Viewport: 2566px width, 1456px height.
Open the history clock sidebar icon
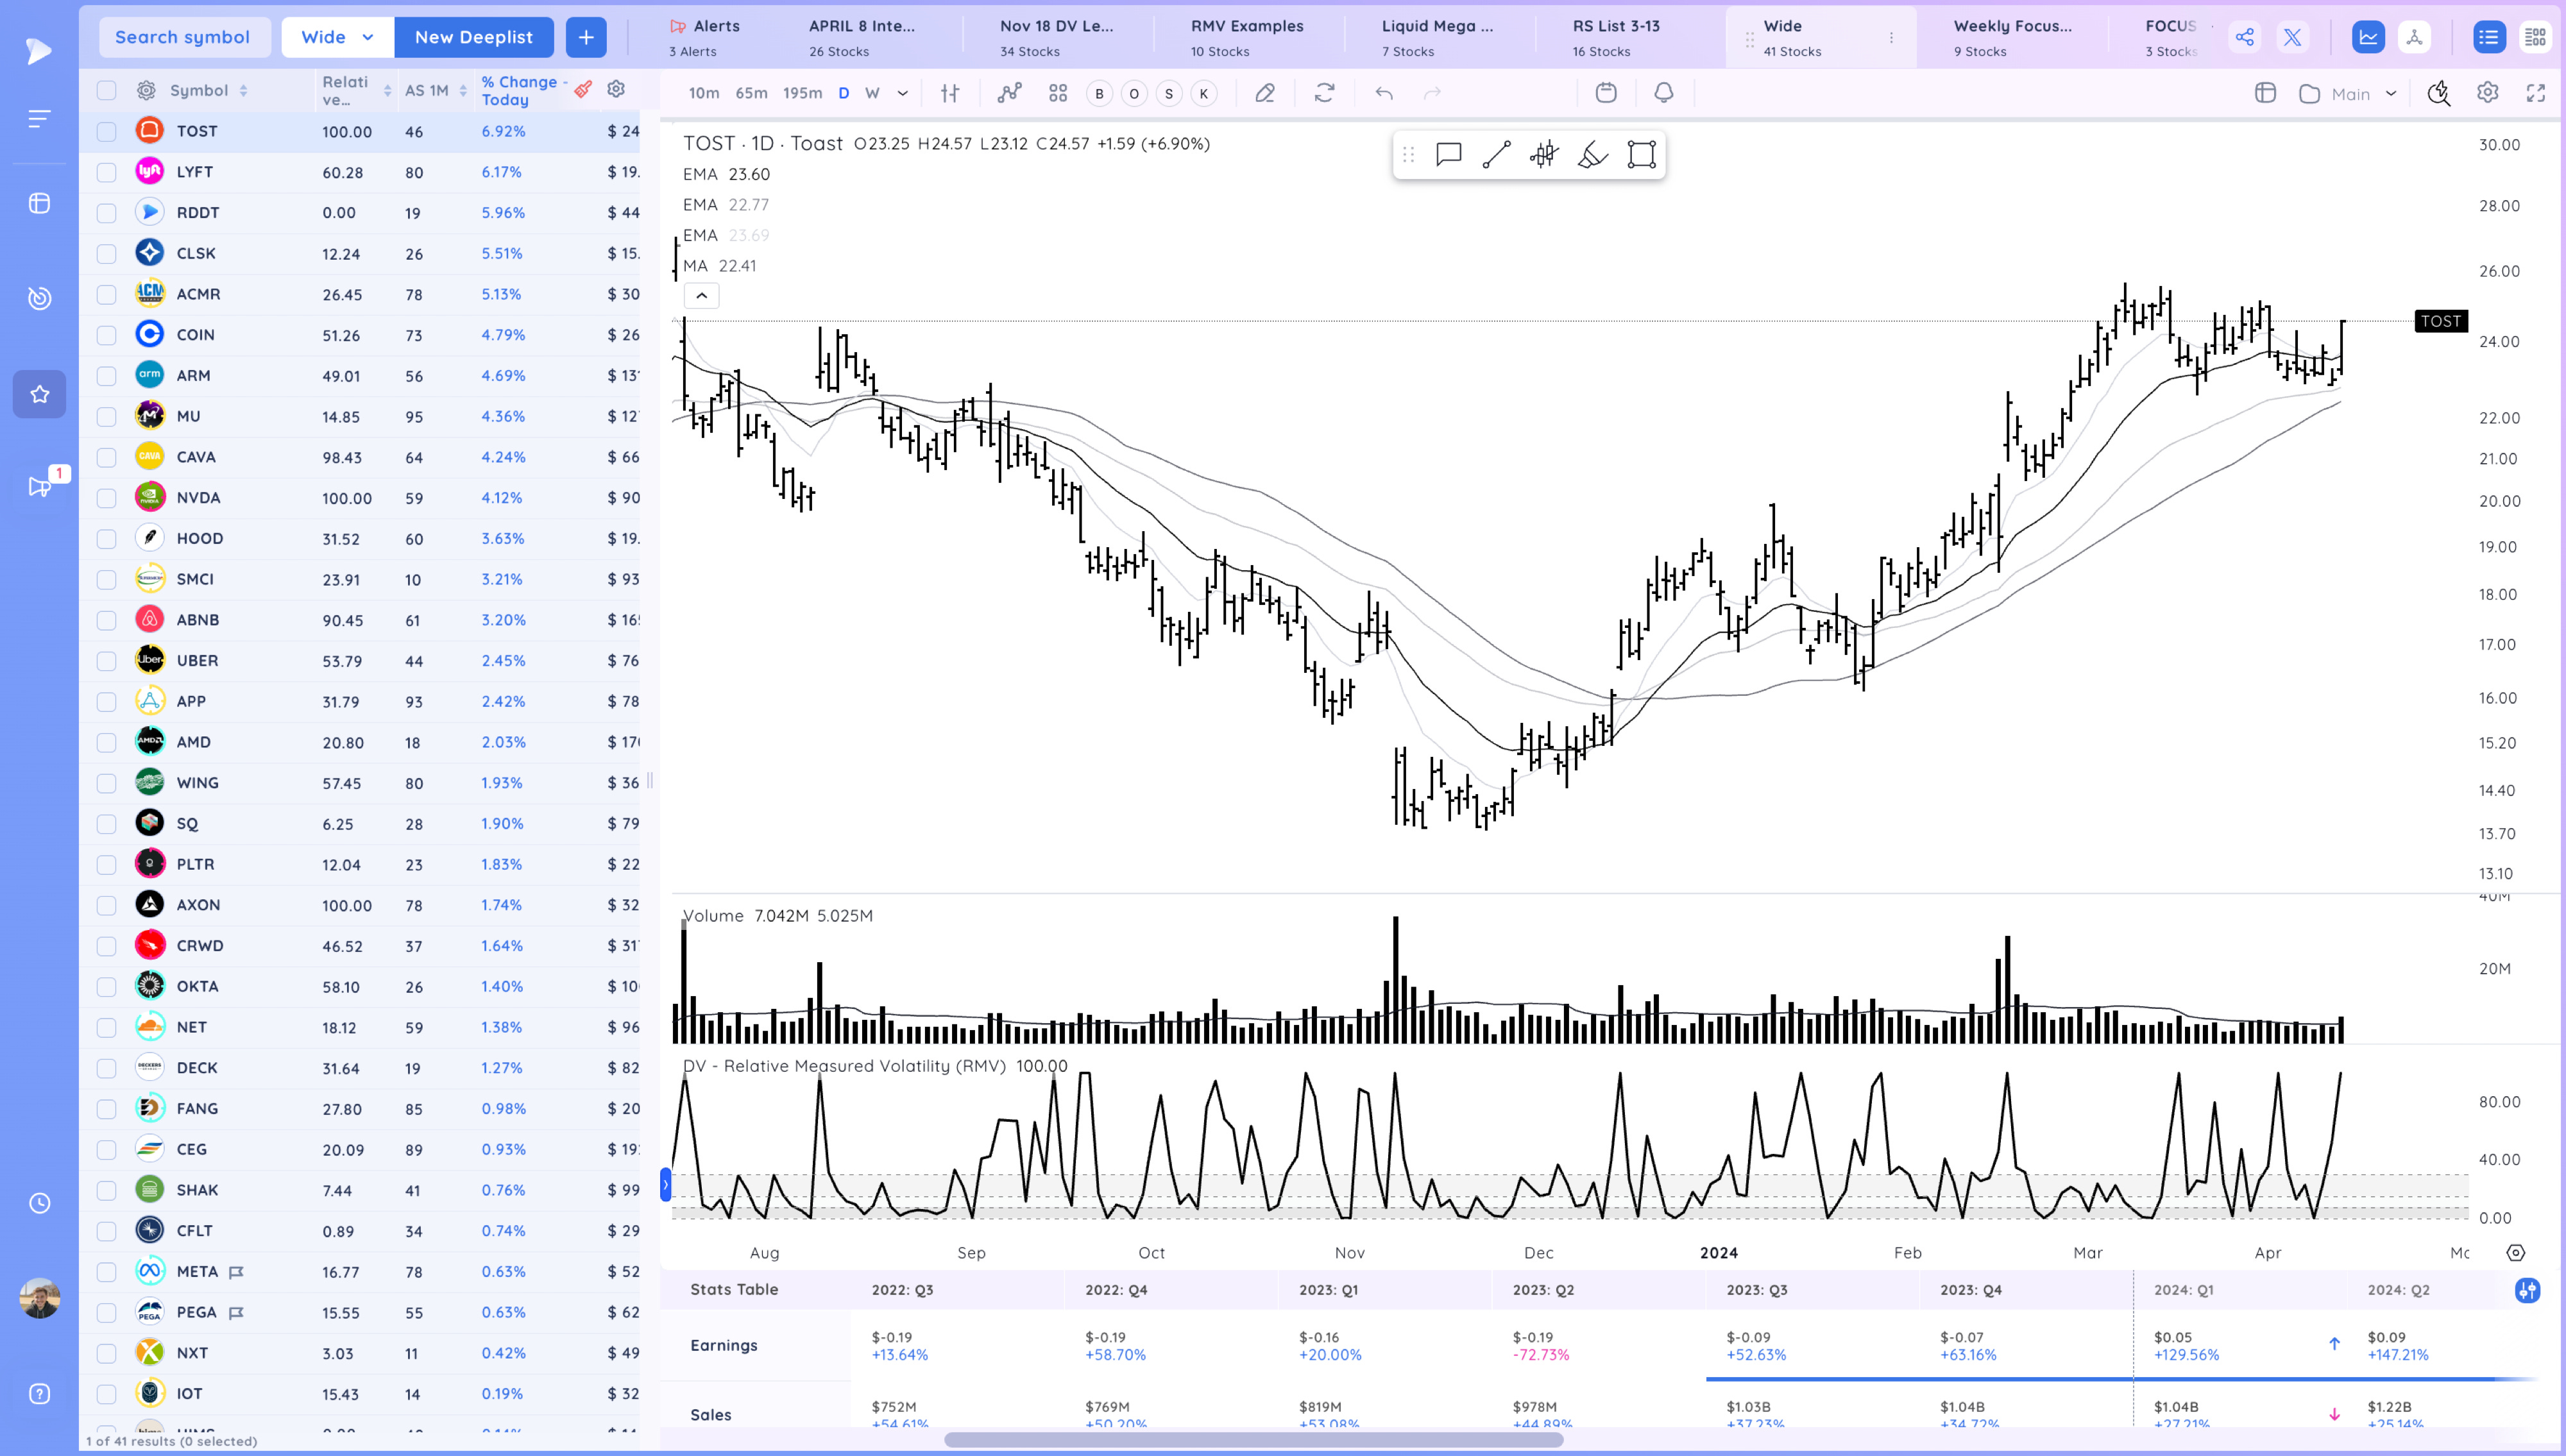[39, 1203]
